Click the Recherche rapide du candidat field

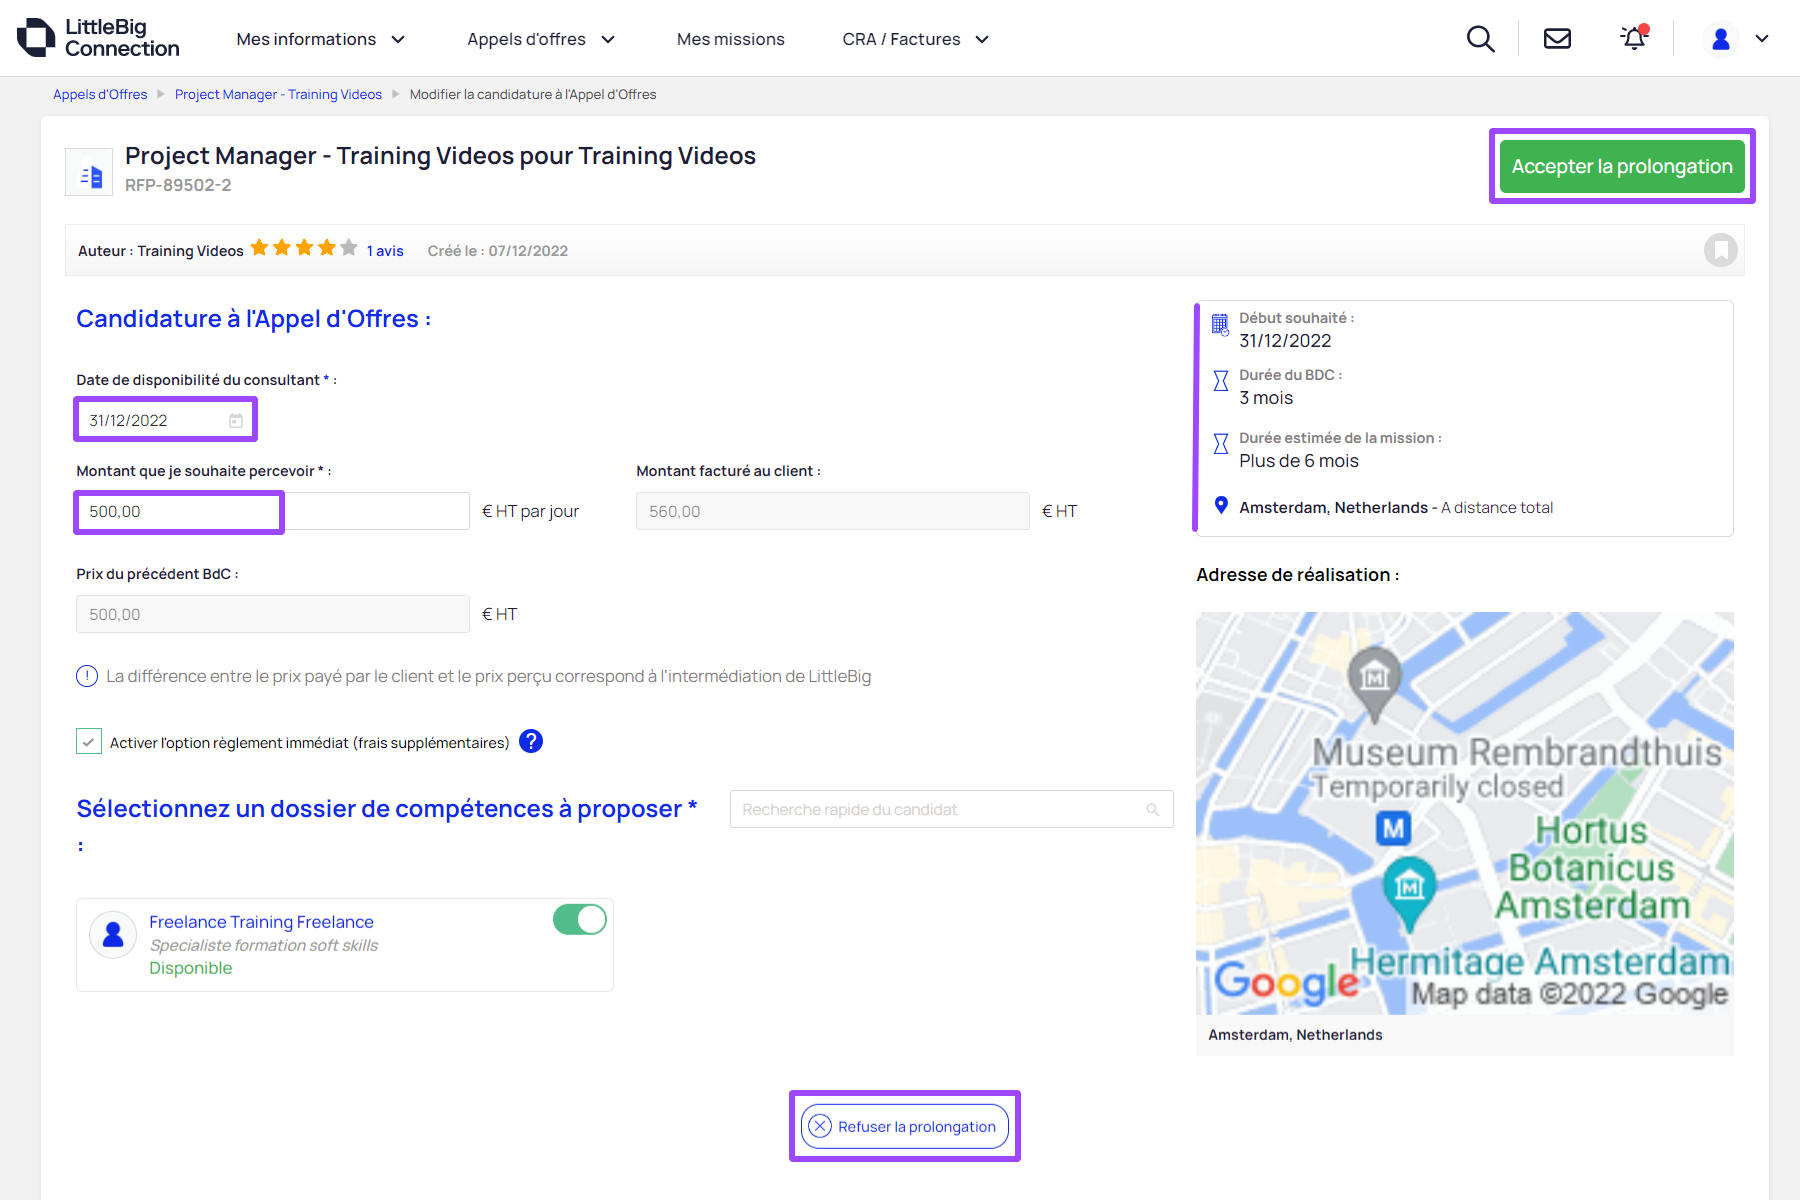click(951, 809)
